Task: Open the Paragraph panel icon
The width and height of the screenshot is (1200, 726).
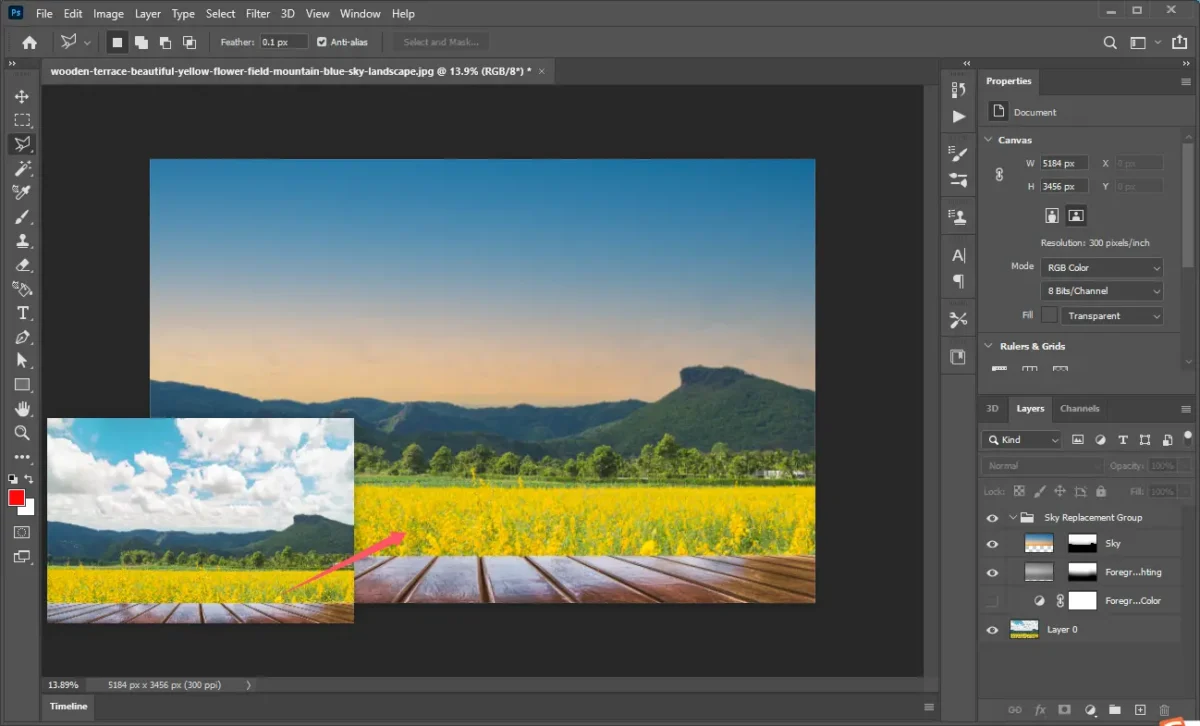Action: [958, 281]
